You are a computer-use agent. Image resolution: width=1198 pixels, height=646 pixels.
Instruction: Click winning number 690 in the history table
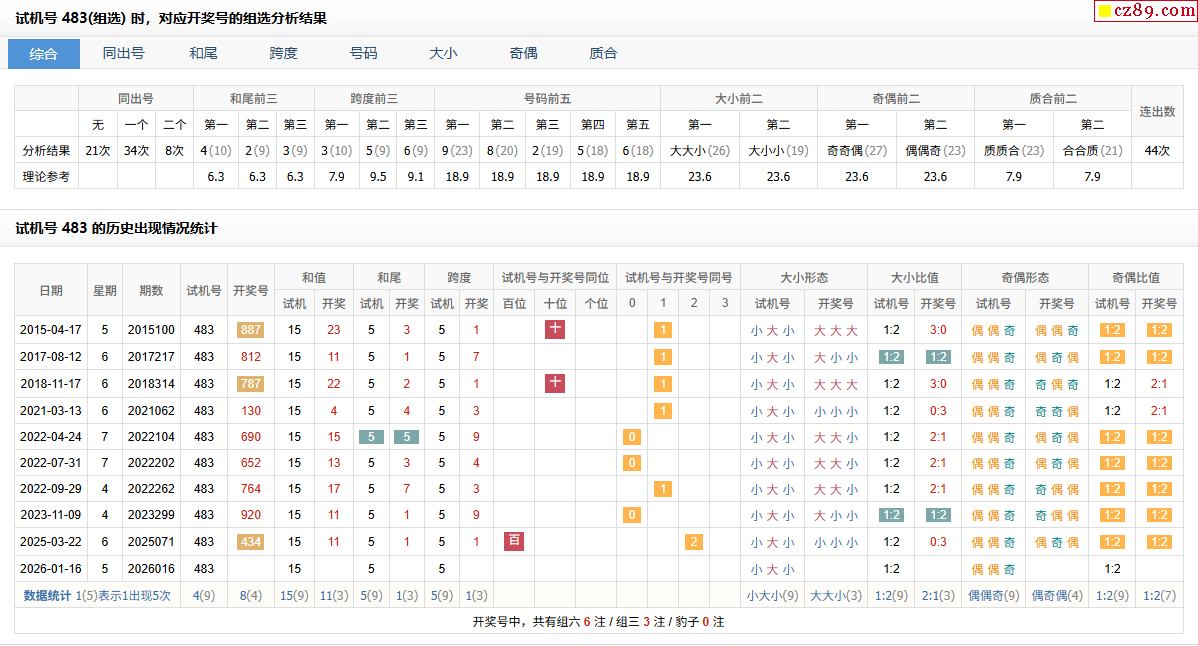pos(250,437)
